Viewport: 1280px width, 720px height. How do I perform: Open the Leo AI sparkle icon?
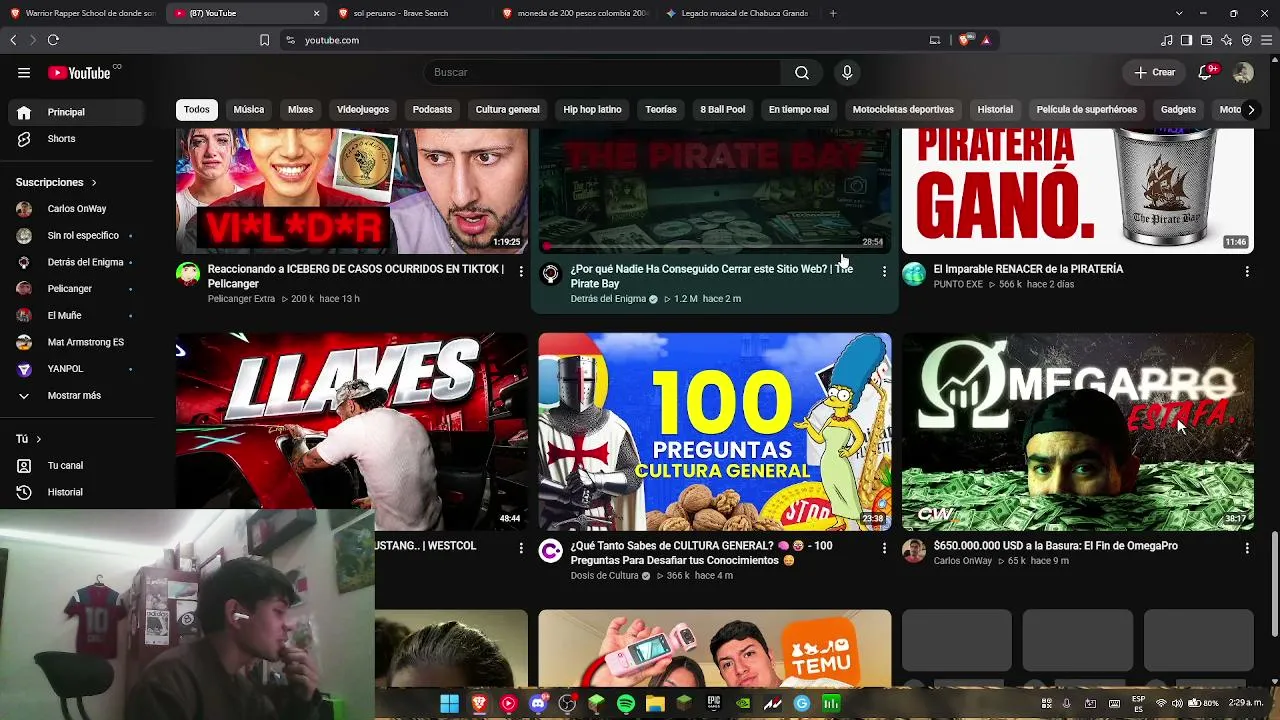(x=1226, y=40)
